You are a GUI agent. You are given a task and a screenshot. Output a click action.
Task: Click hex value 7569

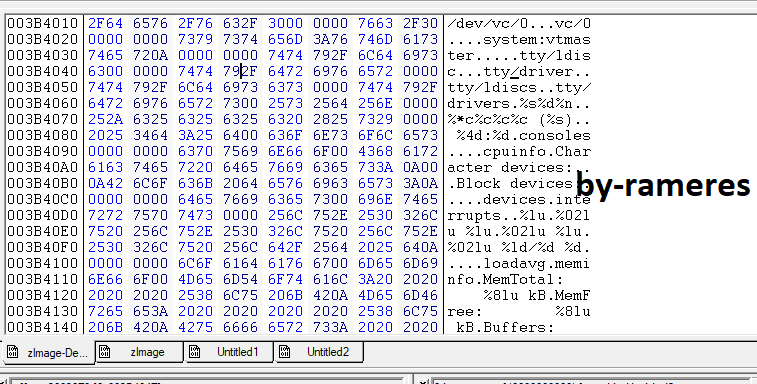(240, 151)
